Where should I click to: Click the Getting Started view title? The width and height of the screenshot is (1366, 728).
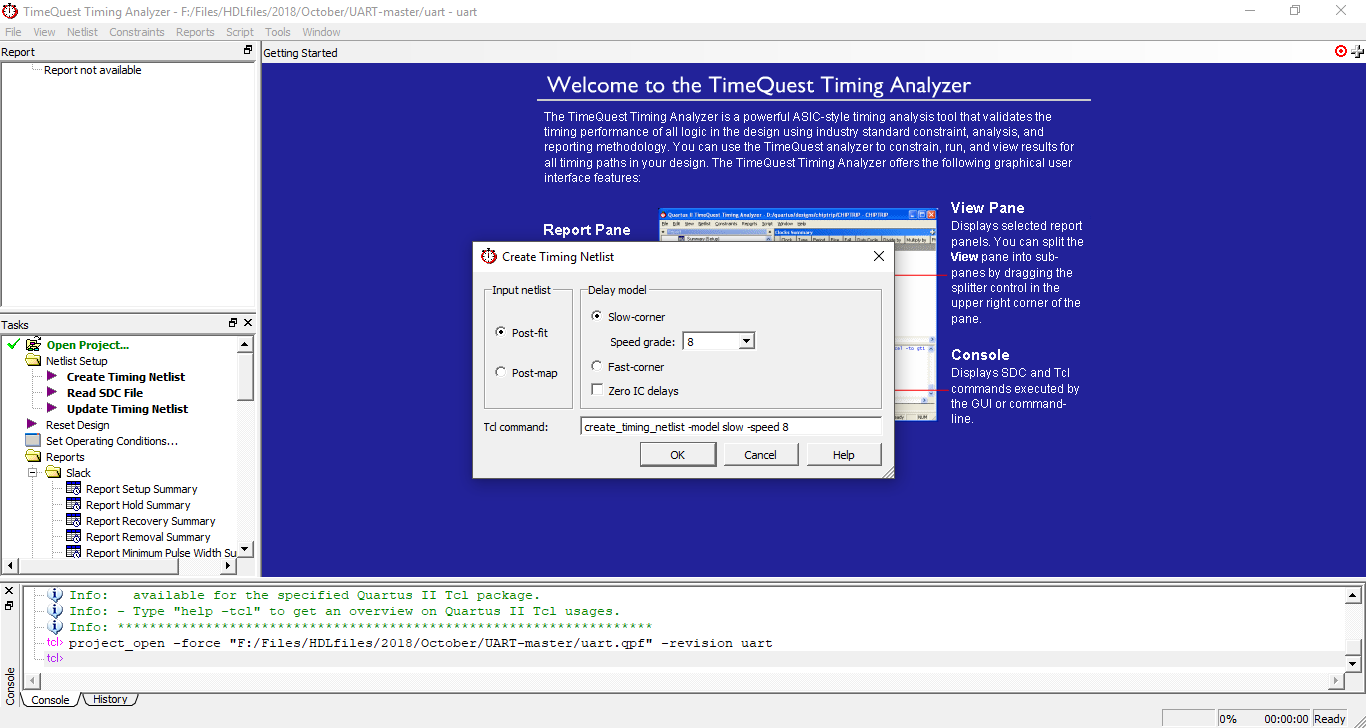(x=301, y=52)
